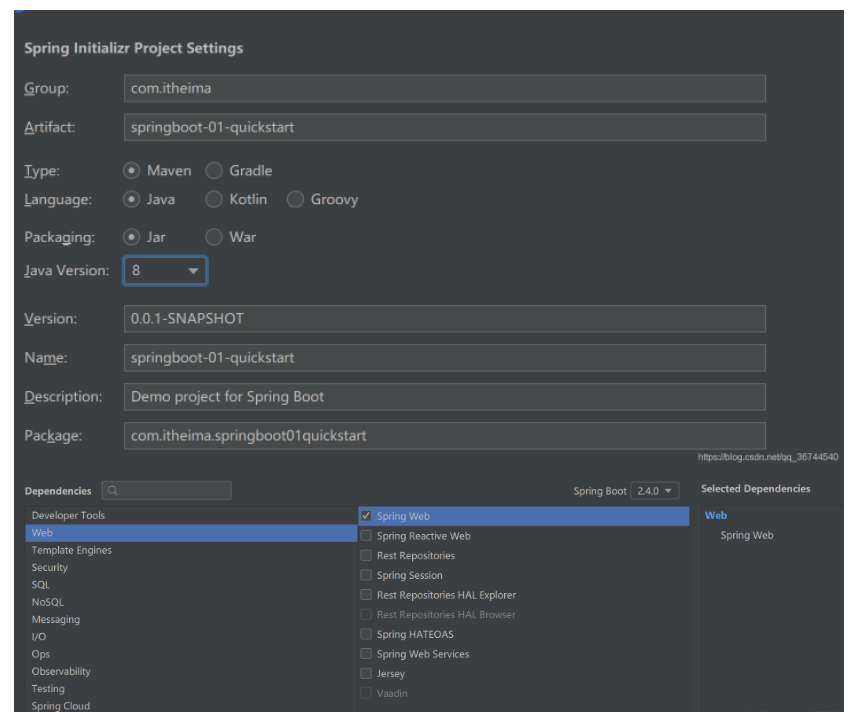Open the Spring Boot version dropdown

tap(654, 491)
